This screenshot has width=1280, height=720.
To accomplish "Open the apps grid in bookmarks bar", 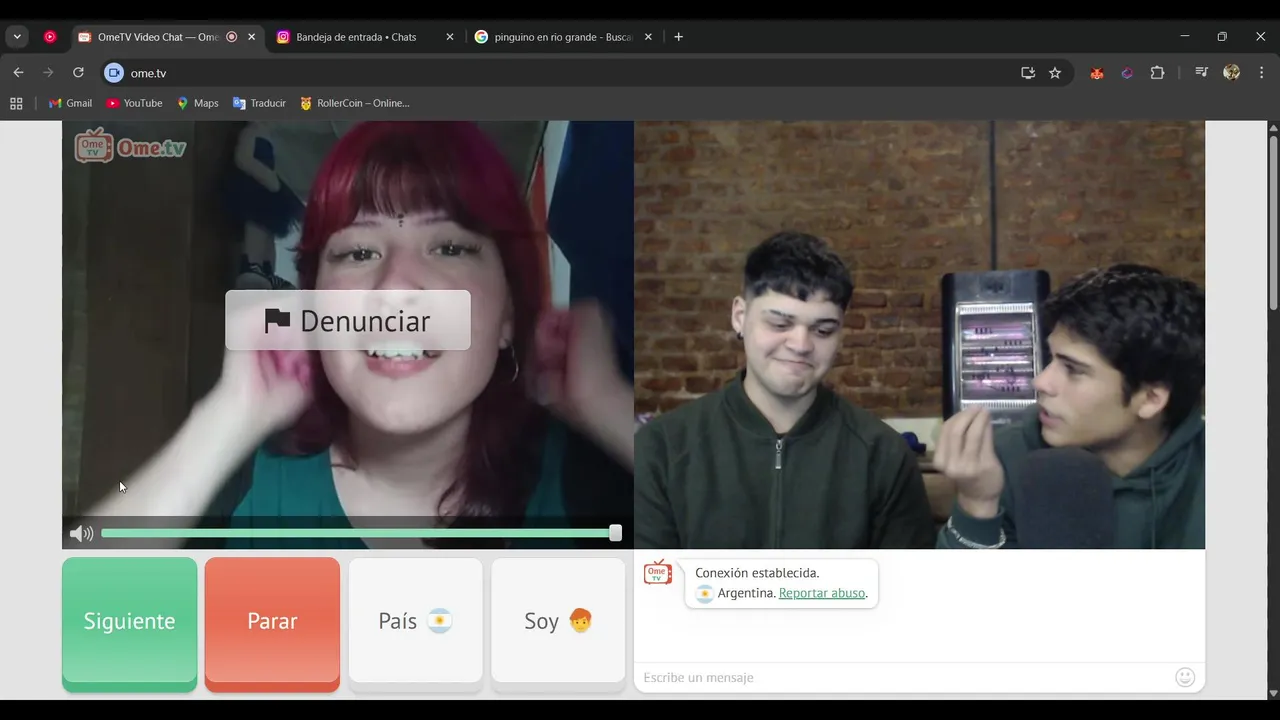I will 16,103.
